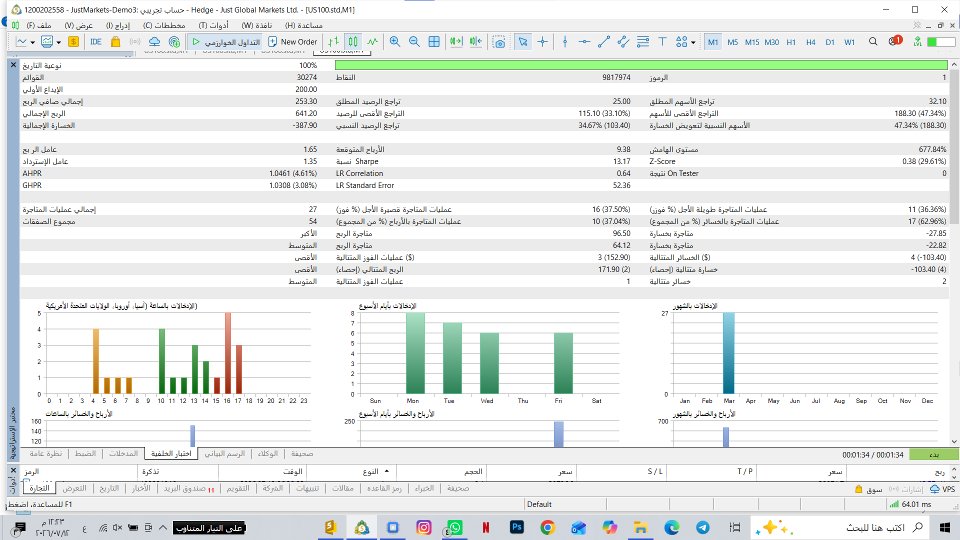Toggle chart auto scroll icon
This screenshot has height=540, width=960.
[x=456, y=42]
